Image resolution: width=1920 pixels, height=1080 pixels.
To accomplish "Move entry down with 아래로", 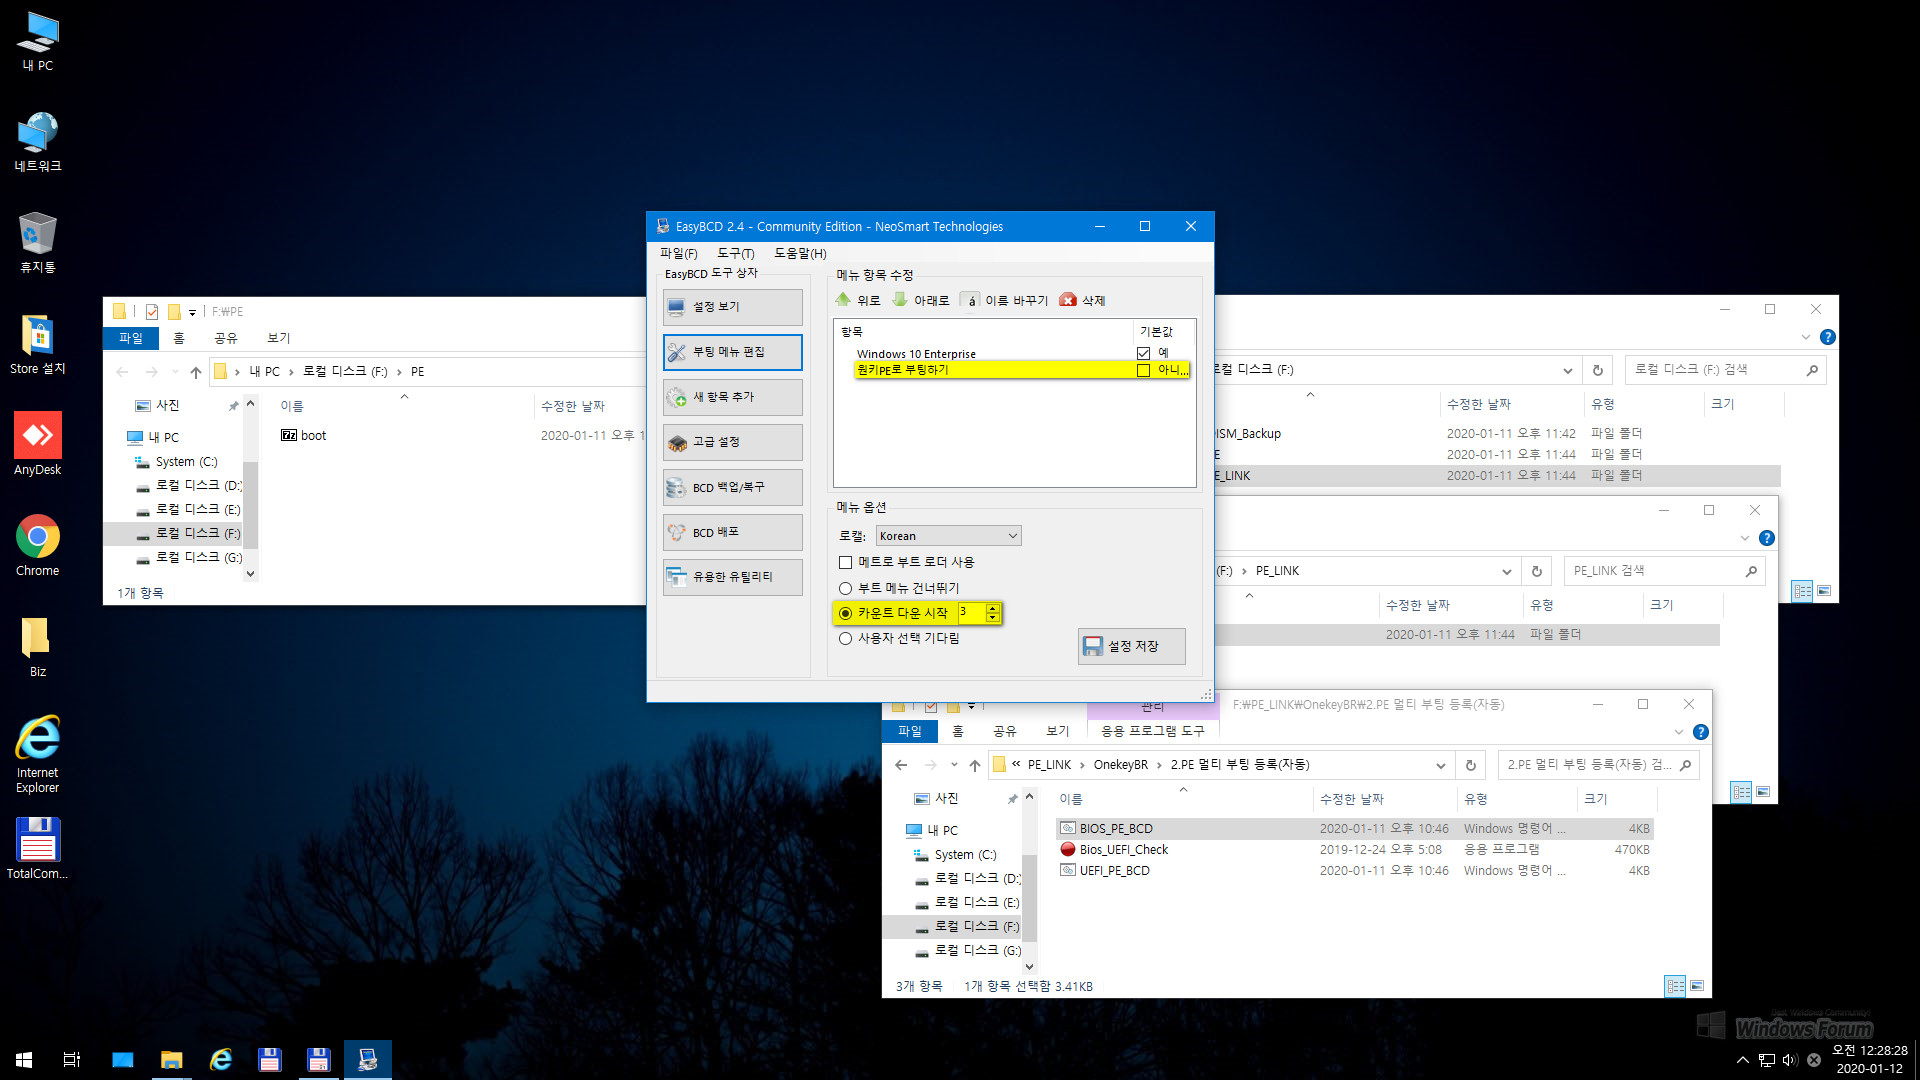I will tap(921, 300).
